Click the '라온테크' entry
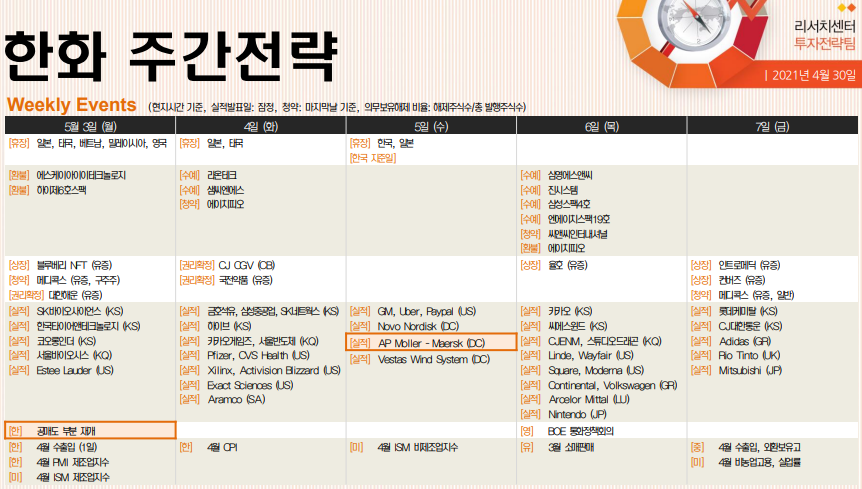The image size is (862, 489). pos(222,175)
